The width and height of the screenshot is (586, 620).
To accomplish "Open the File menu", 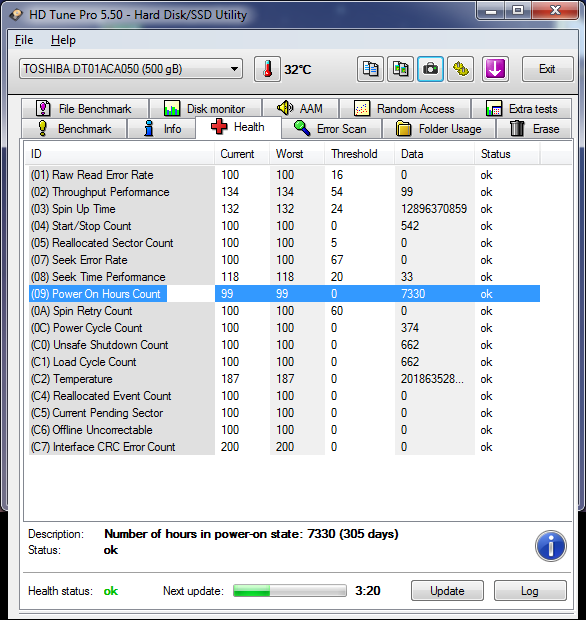I will 24,40.
